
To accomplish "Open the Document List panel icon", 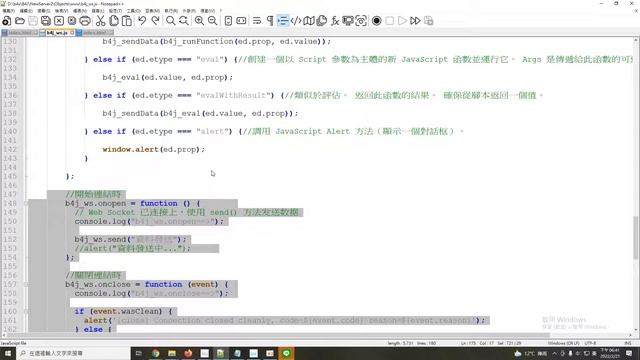I will point(322,21).
